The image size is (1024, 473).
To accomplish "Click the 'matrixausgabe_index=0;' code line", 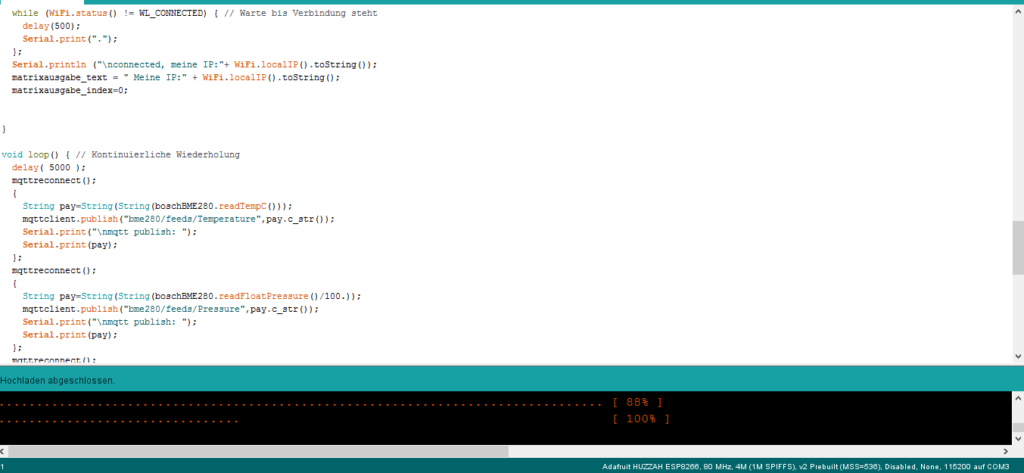I will click(70, 90).
